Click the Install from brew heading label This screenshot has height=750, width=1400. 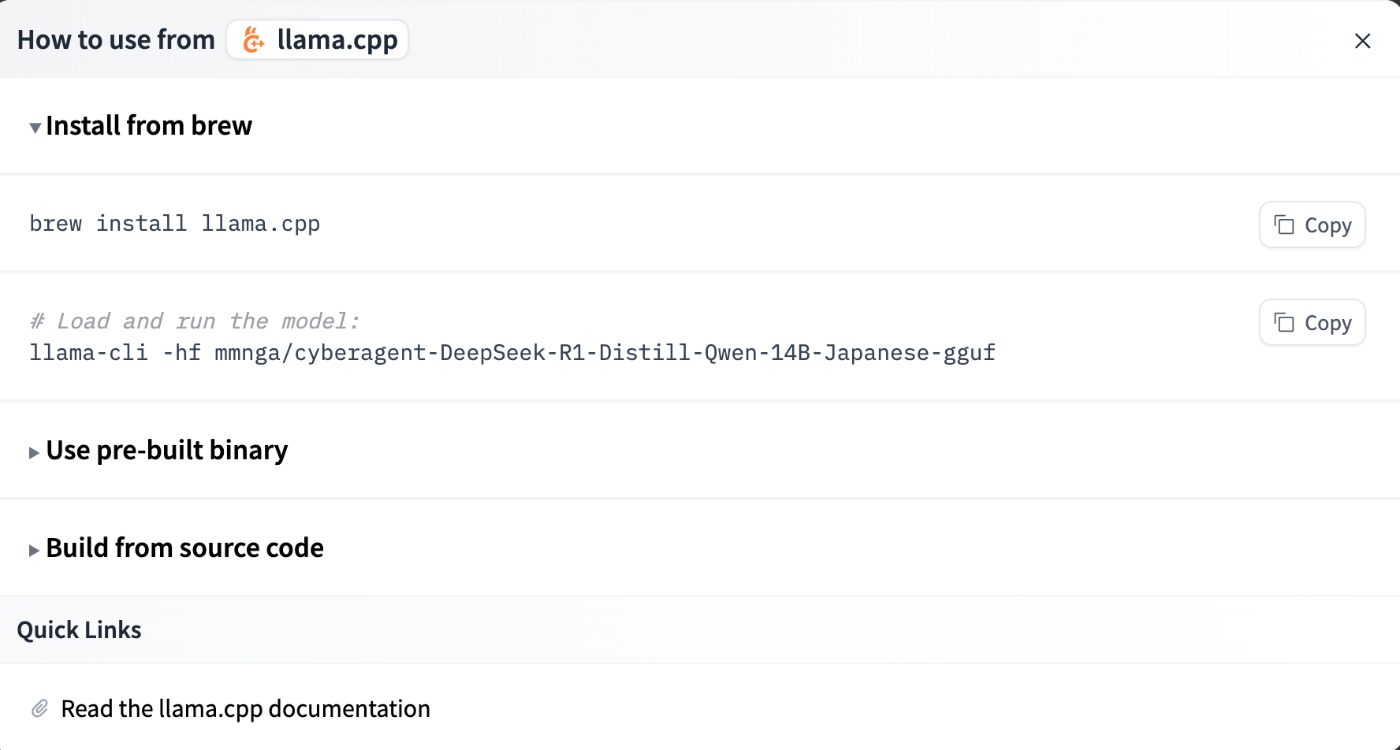click(x=149, y=125)
